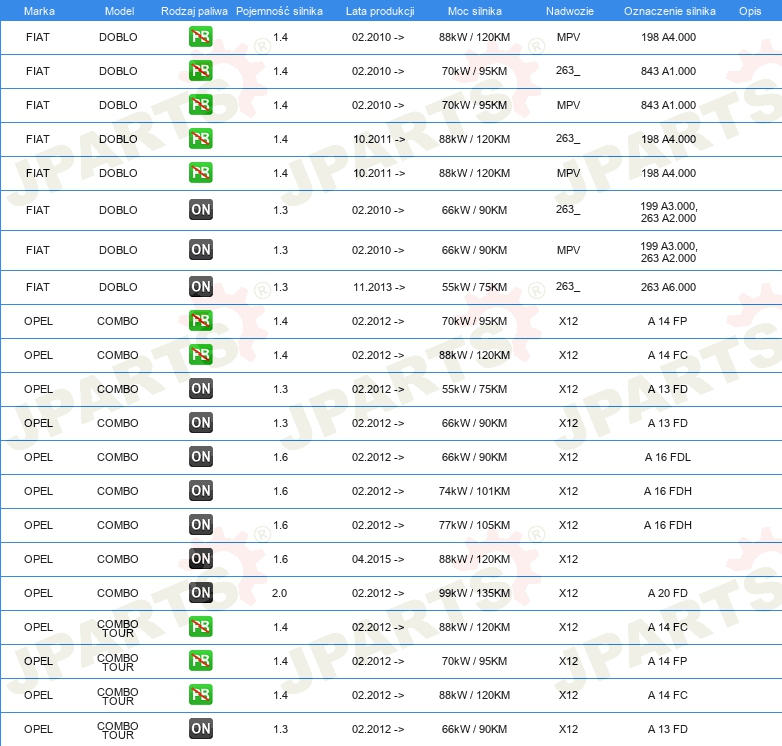This screenshot has width=782, height=746.
Task: Select the 77kW / 105KM power cell
Action: 474,525
